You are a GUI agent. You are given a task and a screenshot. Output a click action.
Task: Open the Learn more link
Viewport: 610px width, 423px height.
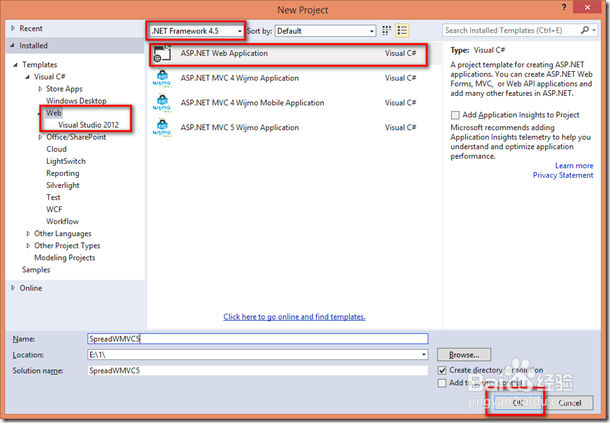click(574, 166)
